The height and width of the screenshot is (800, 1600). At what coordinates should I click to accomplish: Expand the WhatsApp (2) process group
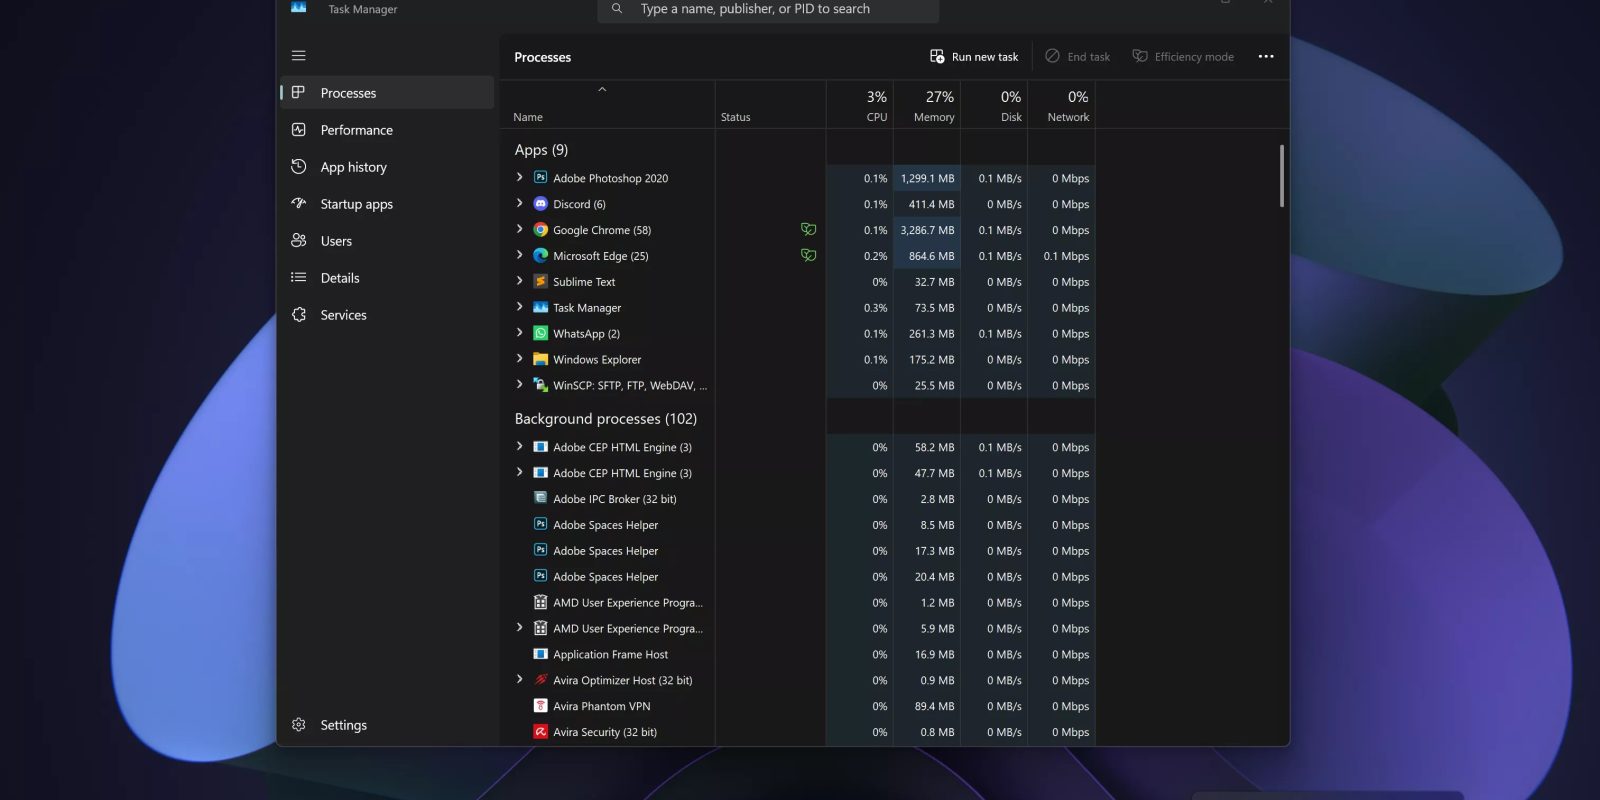519,333
